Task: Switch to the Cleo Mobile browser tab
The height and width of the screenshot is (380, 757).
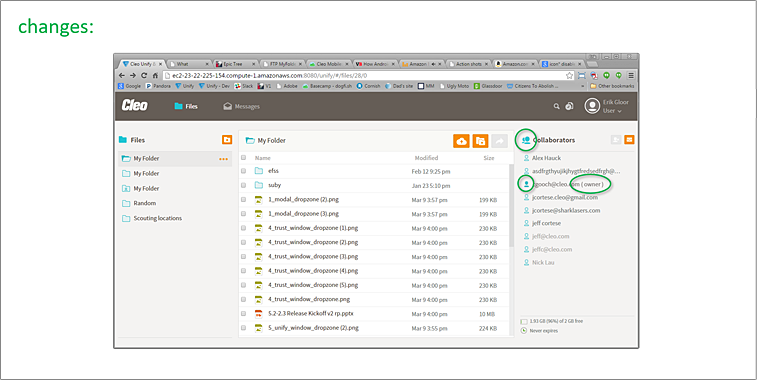Action: (x=329, y=64)
